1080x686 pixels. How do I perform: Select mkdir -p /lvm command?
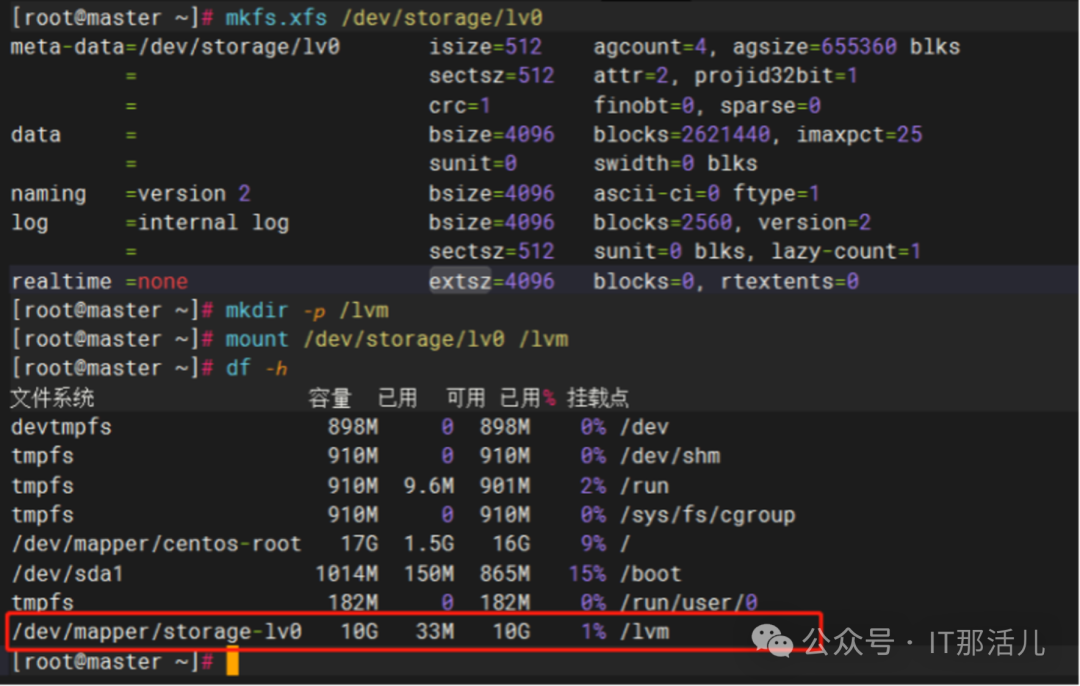tap(307, 311)
